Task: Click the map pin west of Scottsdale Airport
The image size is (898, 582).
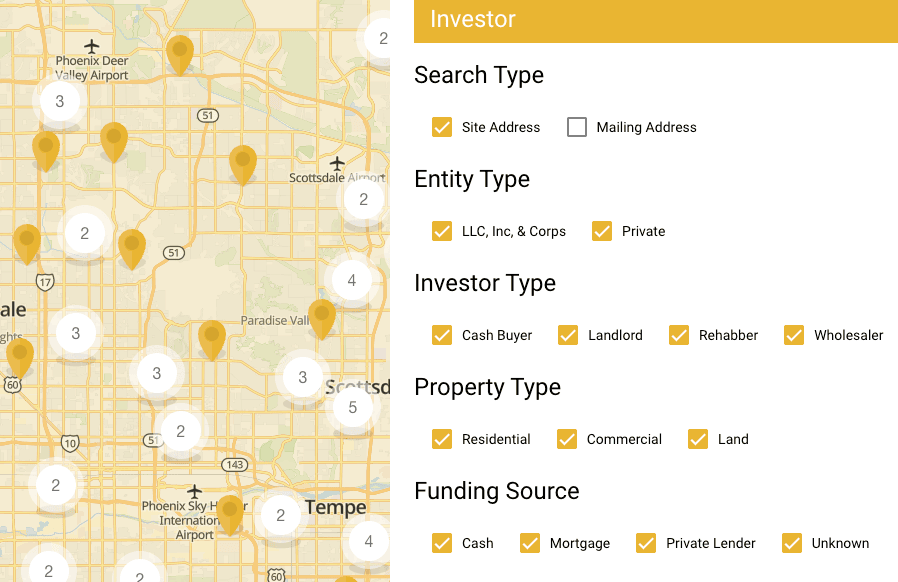Action: (x=243, y=162)
